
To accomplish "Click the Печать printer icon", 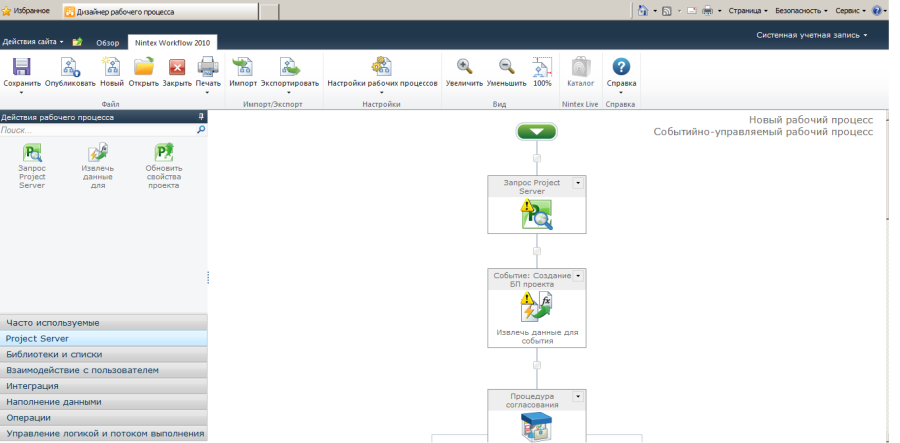I will tap(208, 67).
